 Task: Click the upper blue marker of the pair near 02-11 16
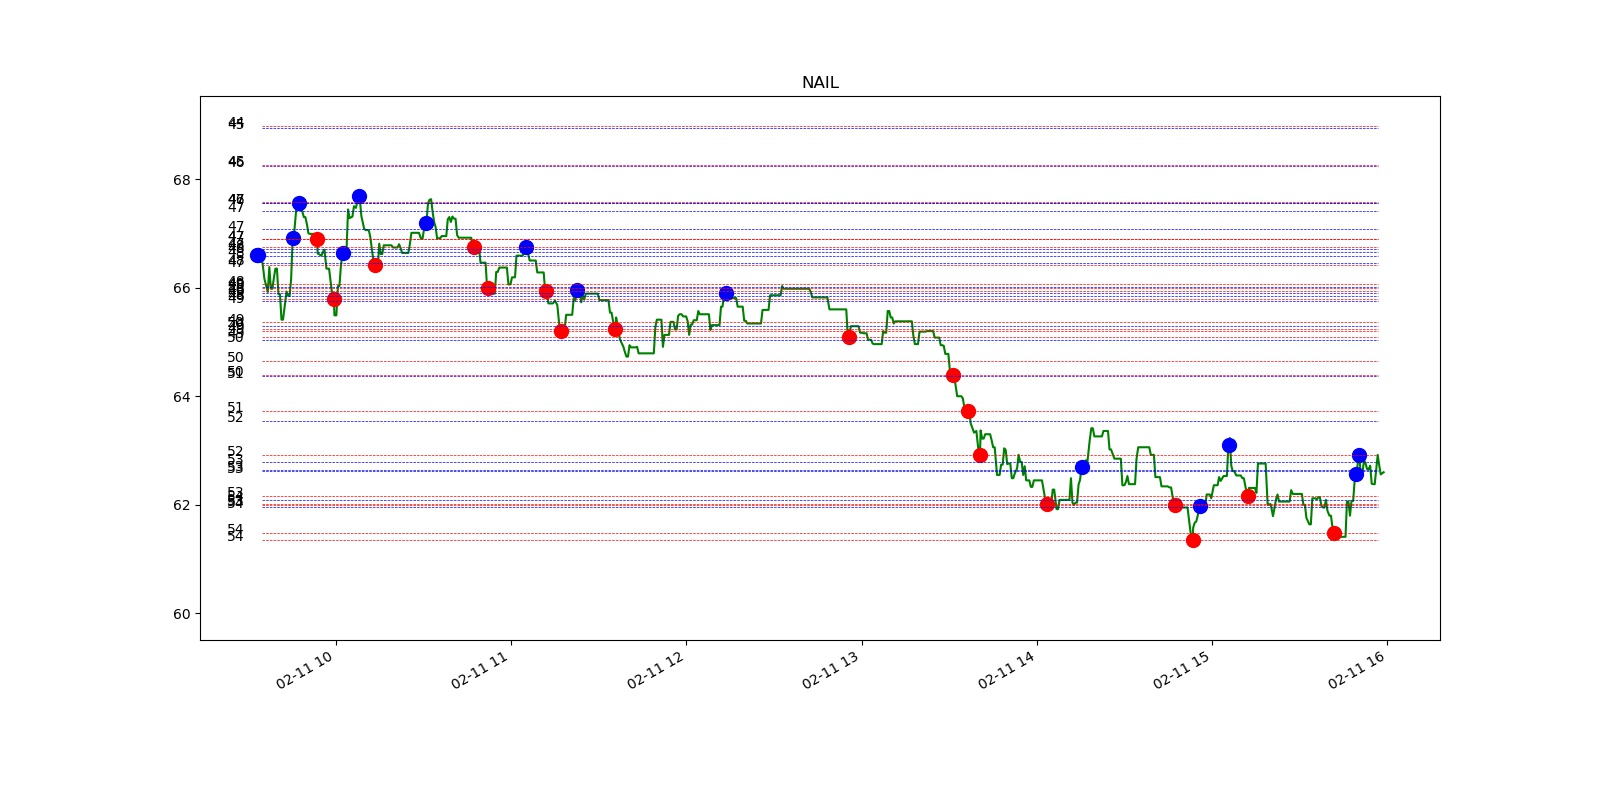[x=1359, y=455]
